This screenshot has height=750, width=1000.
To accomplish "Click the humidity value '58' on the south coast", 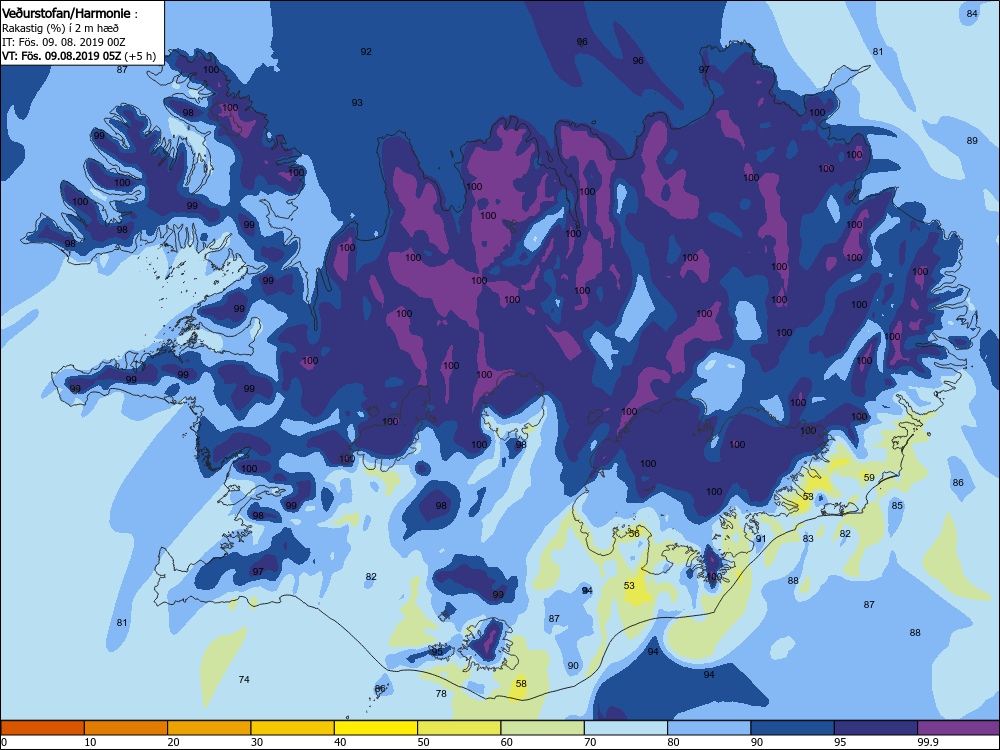I will 521,684.
